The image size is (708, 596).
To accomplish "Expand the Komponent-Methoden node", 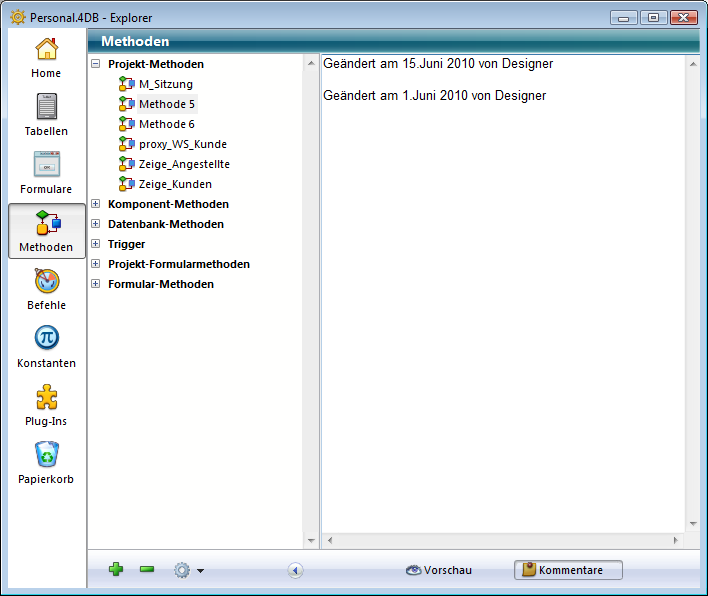I will point(96,204).
